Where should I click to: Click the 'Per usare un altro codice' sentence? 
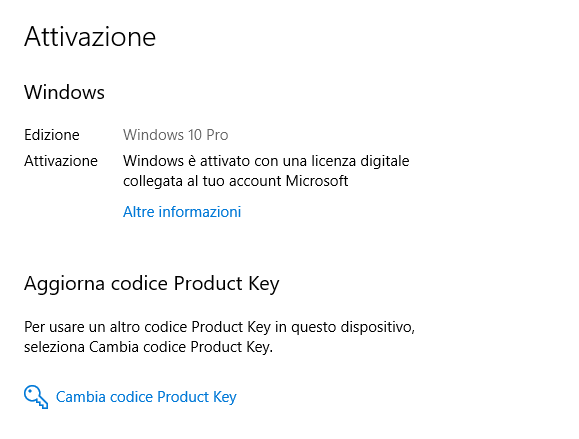pos(219,327)
